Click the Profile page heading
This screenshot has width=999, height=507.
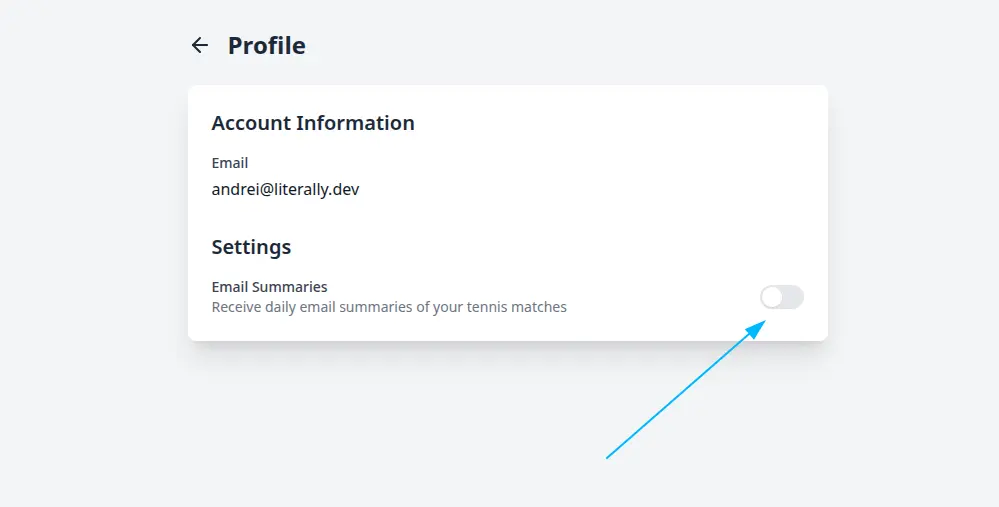267,45
